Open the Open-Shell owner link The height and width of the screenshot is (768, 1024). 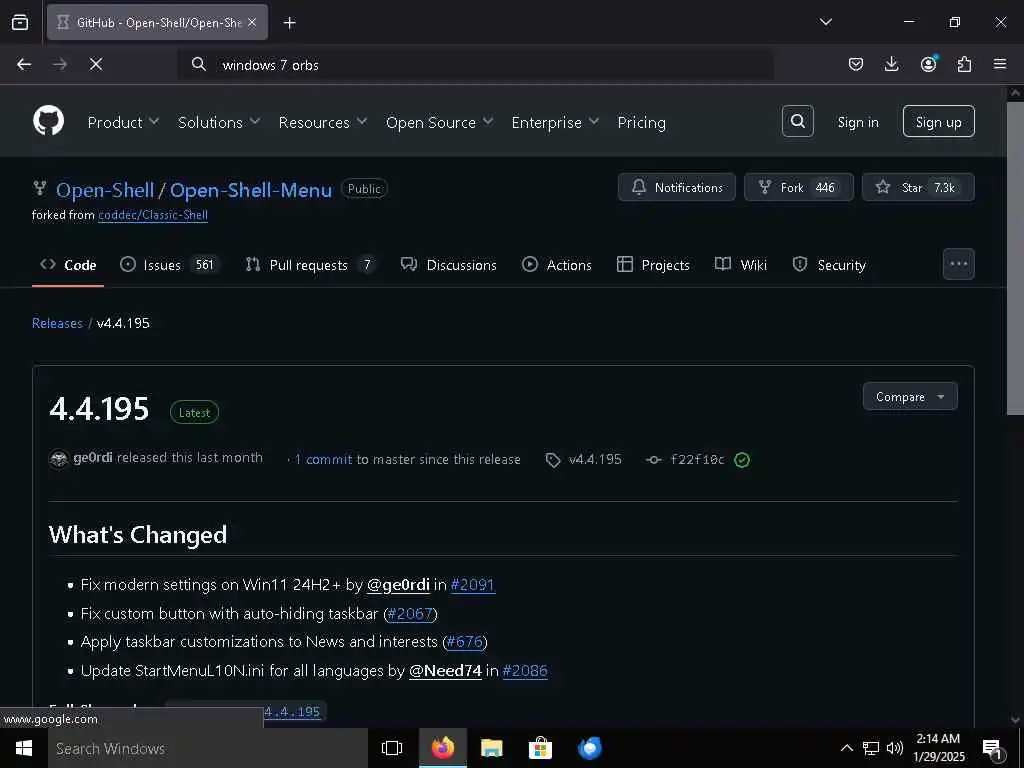[105, 190]
